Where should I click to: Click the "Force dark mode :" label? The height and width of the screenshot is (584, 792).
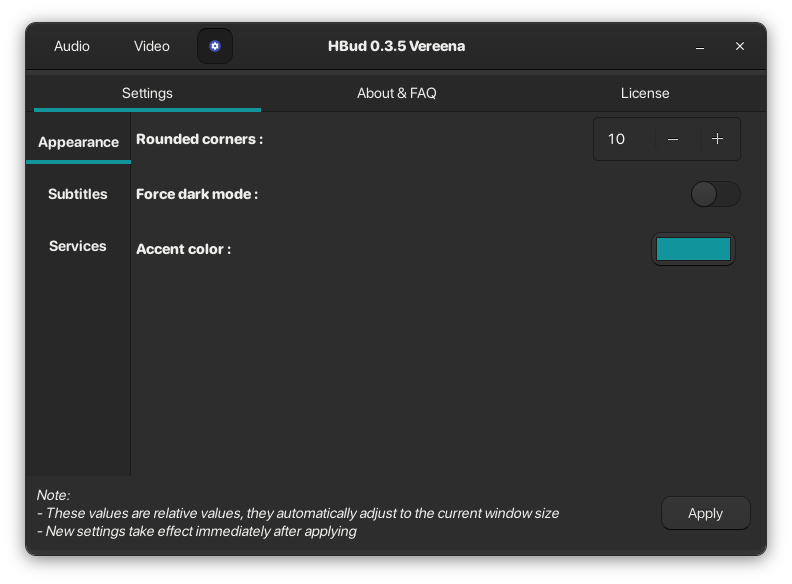click(x=197, y=194)
